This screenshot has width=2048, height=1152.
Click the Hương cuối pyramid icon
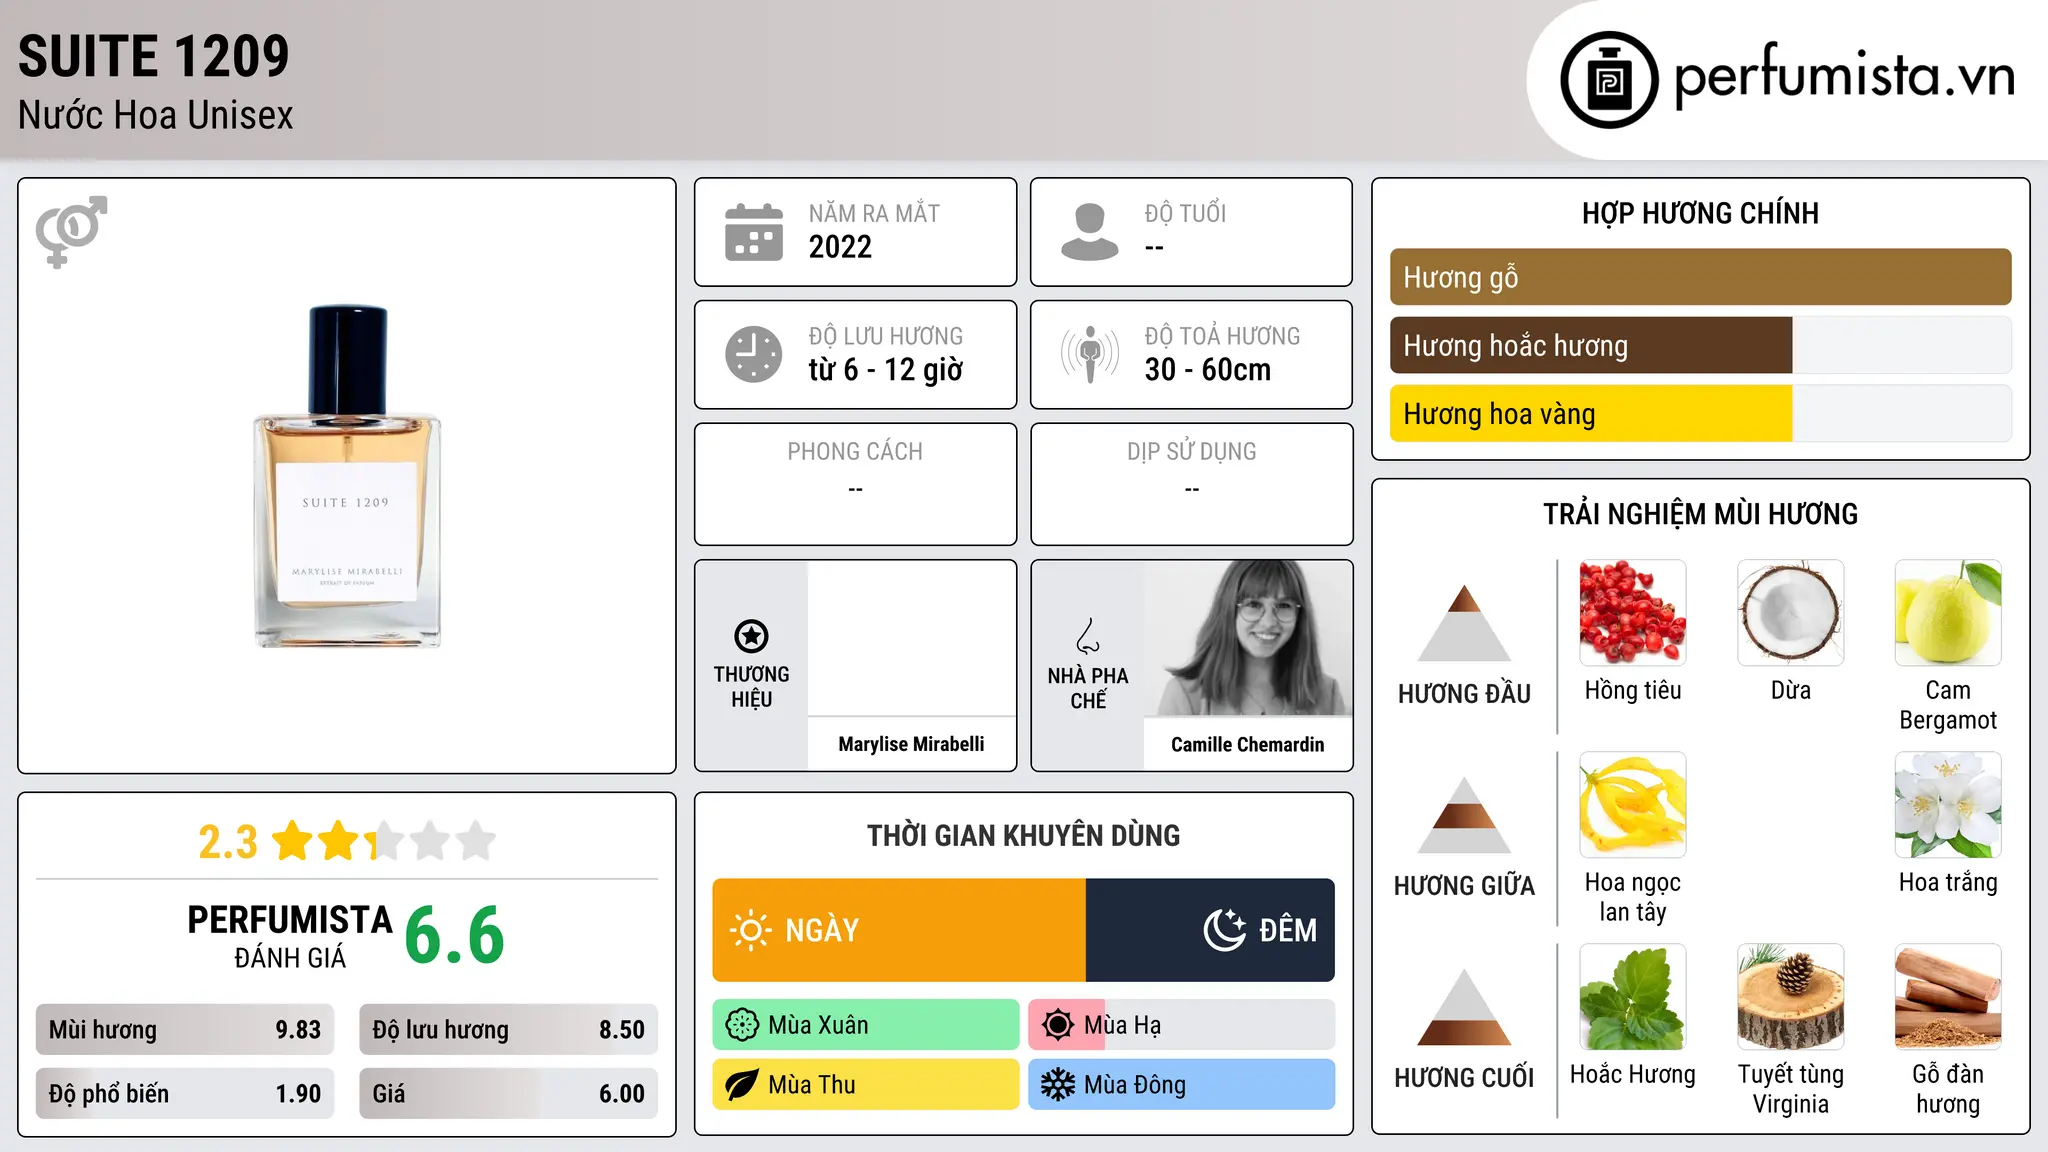tap(1464, 1007)
